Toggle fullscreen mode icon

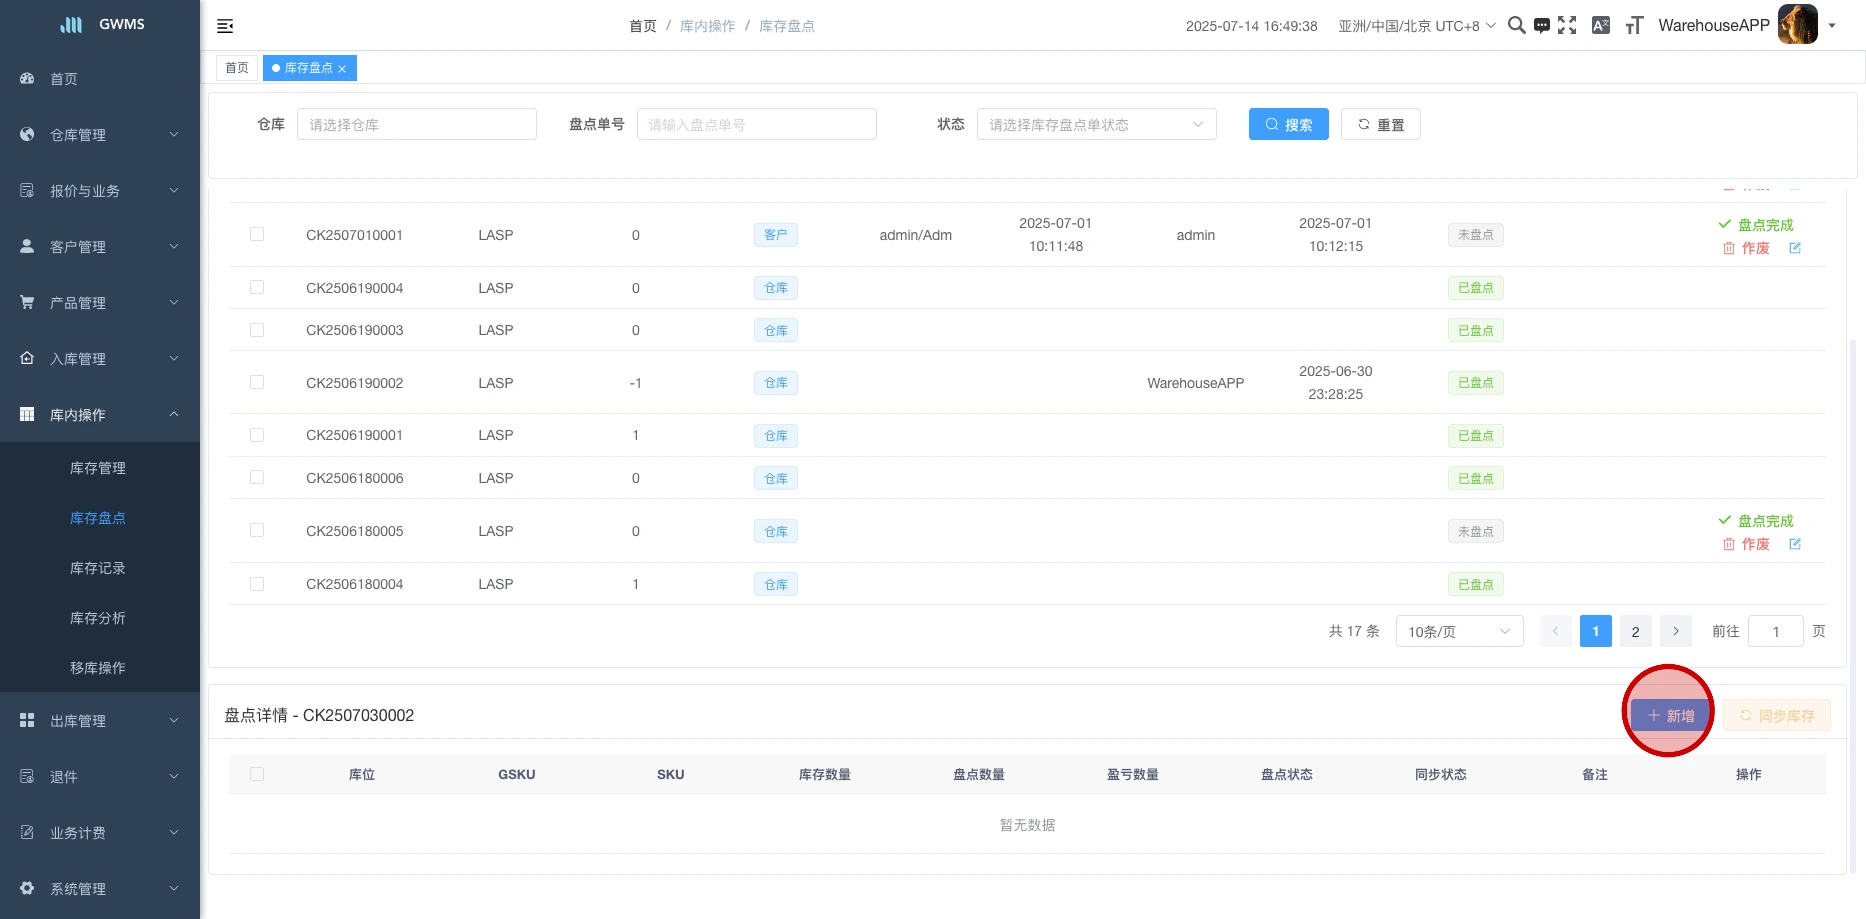pyautogui.click(x=1567, y=26)
